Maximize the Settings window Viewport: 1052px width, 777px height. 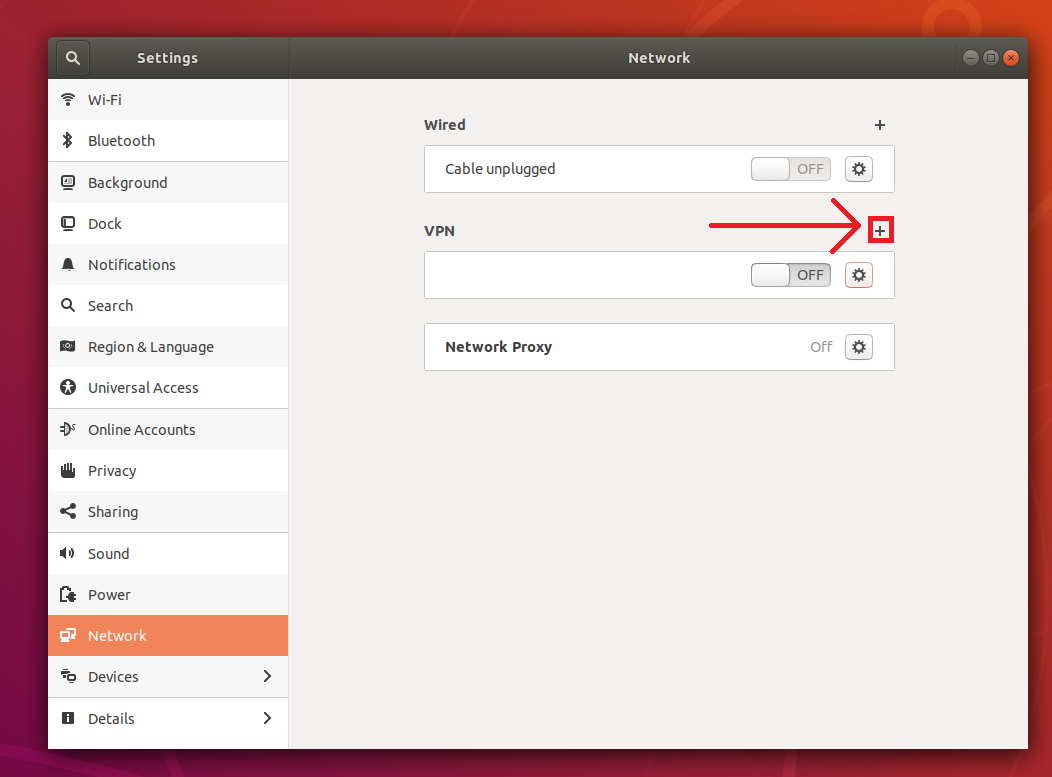tap(990, 58)
